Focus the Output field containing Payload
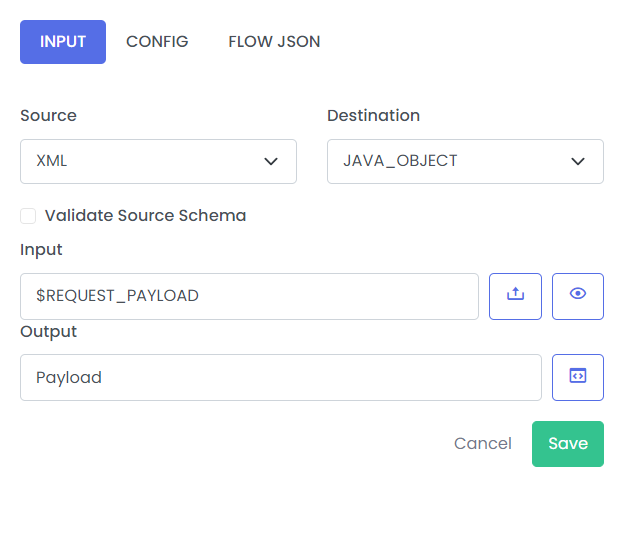The height and width of the screenshot is (536, 623). [280, 377]
